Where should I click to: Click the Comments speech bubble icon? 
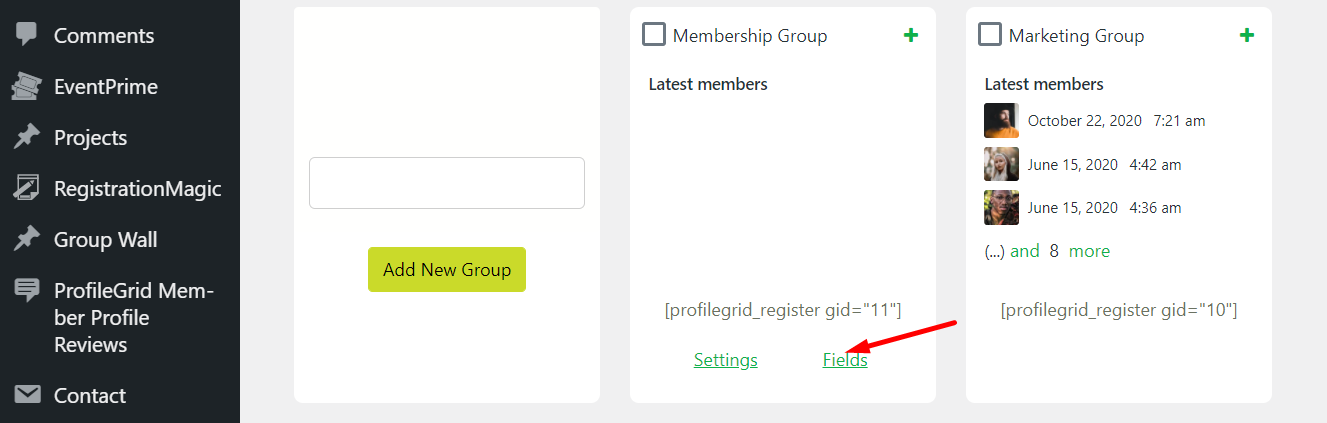pos(27,35)
